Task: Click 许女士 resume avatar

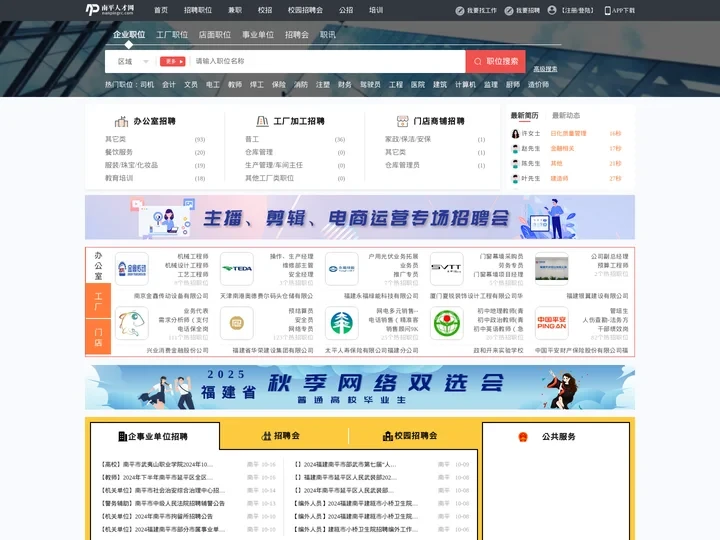Action: pos(515,134)
